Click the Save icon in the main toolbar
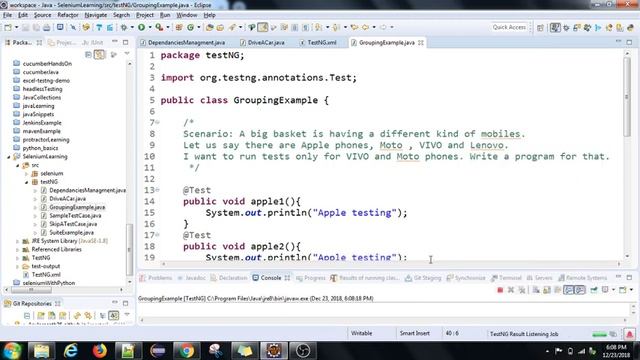Screen dimensions: 640x360 [x=26, y=27]
